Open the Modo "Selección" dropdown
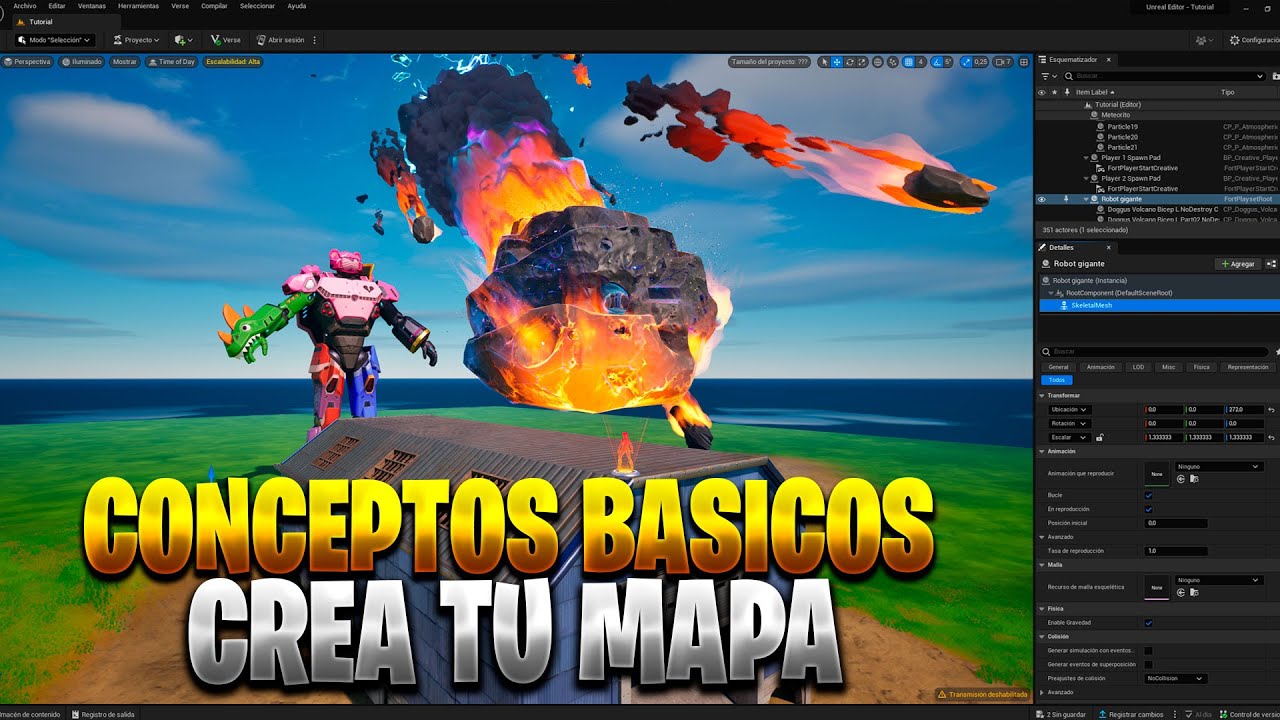1280x720 pixels. click(56, 40)
